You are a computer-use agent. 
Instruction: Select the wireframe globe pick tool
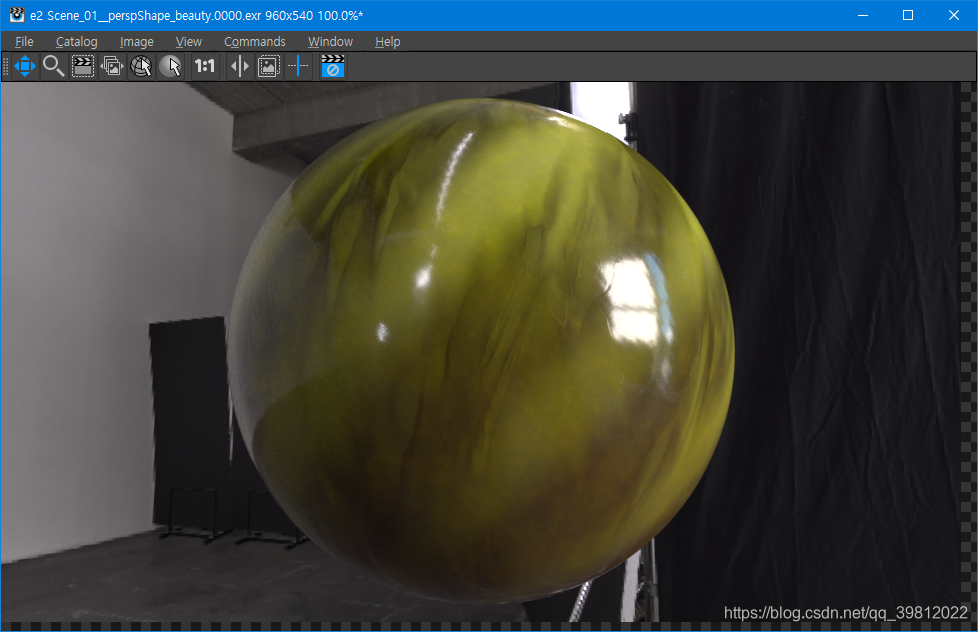pyautogui.click(x=141, y=66)
